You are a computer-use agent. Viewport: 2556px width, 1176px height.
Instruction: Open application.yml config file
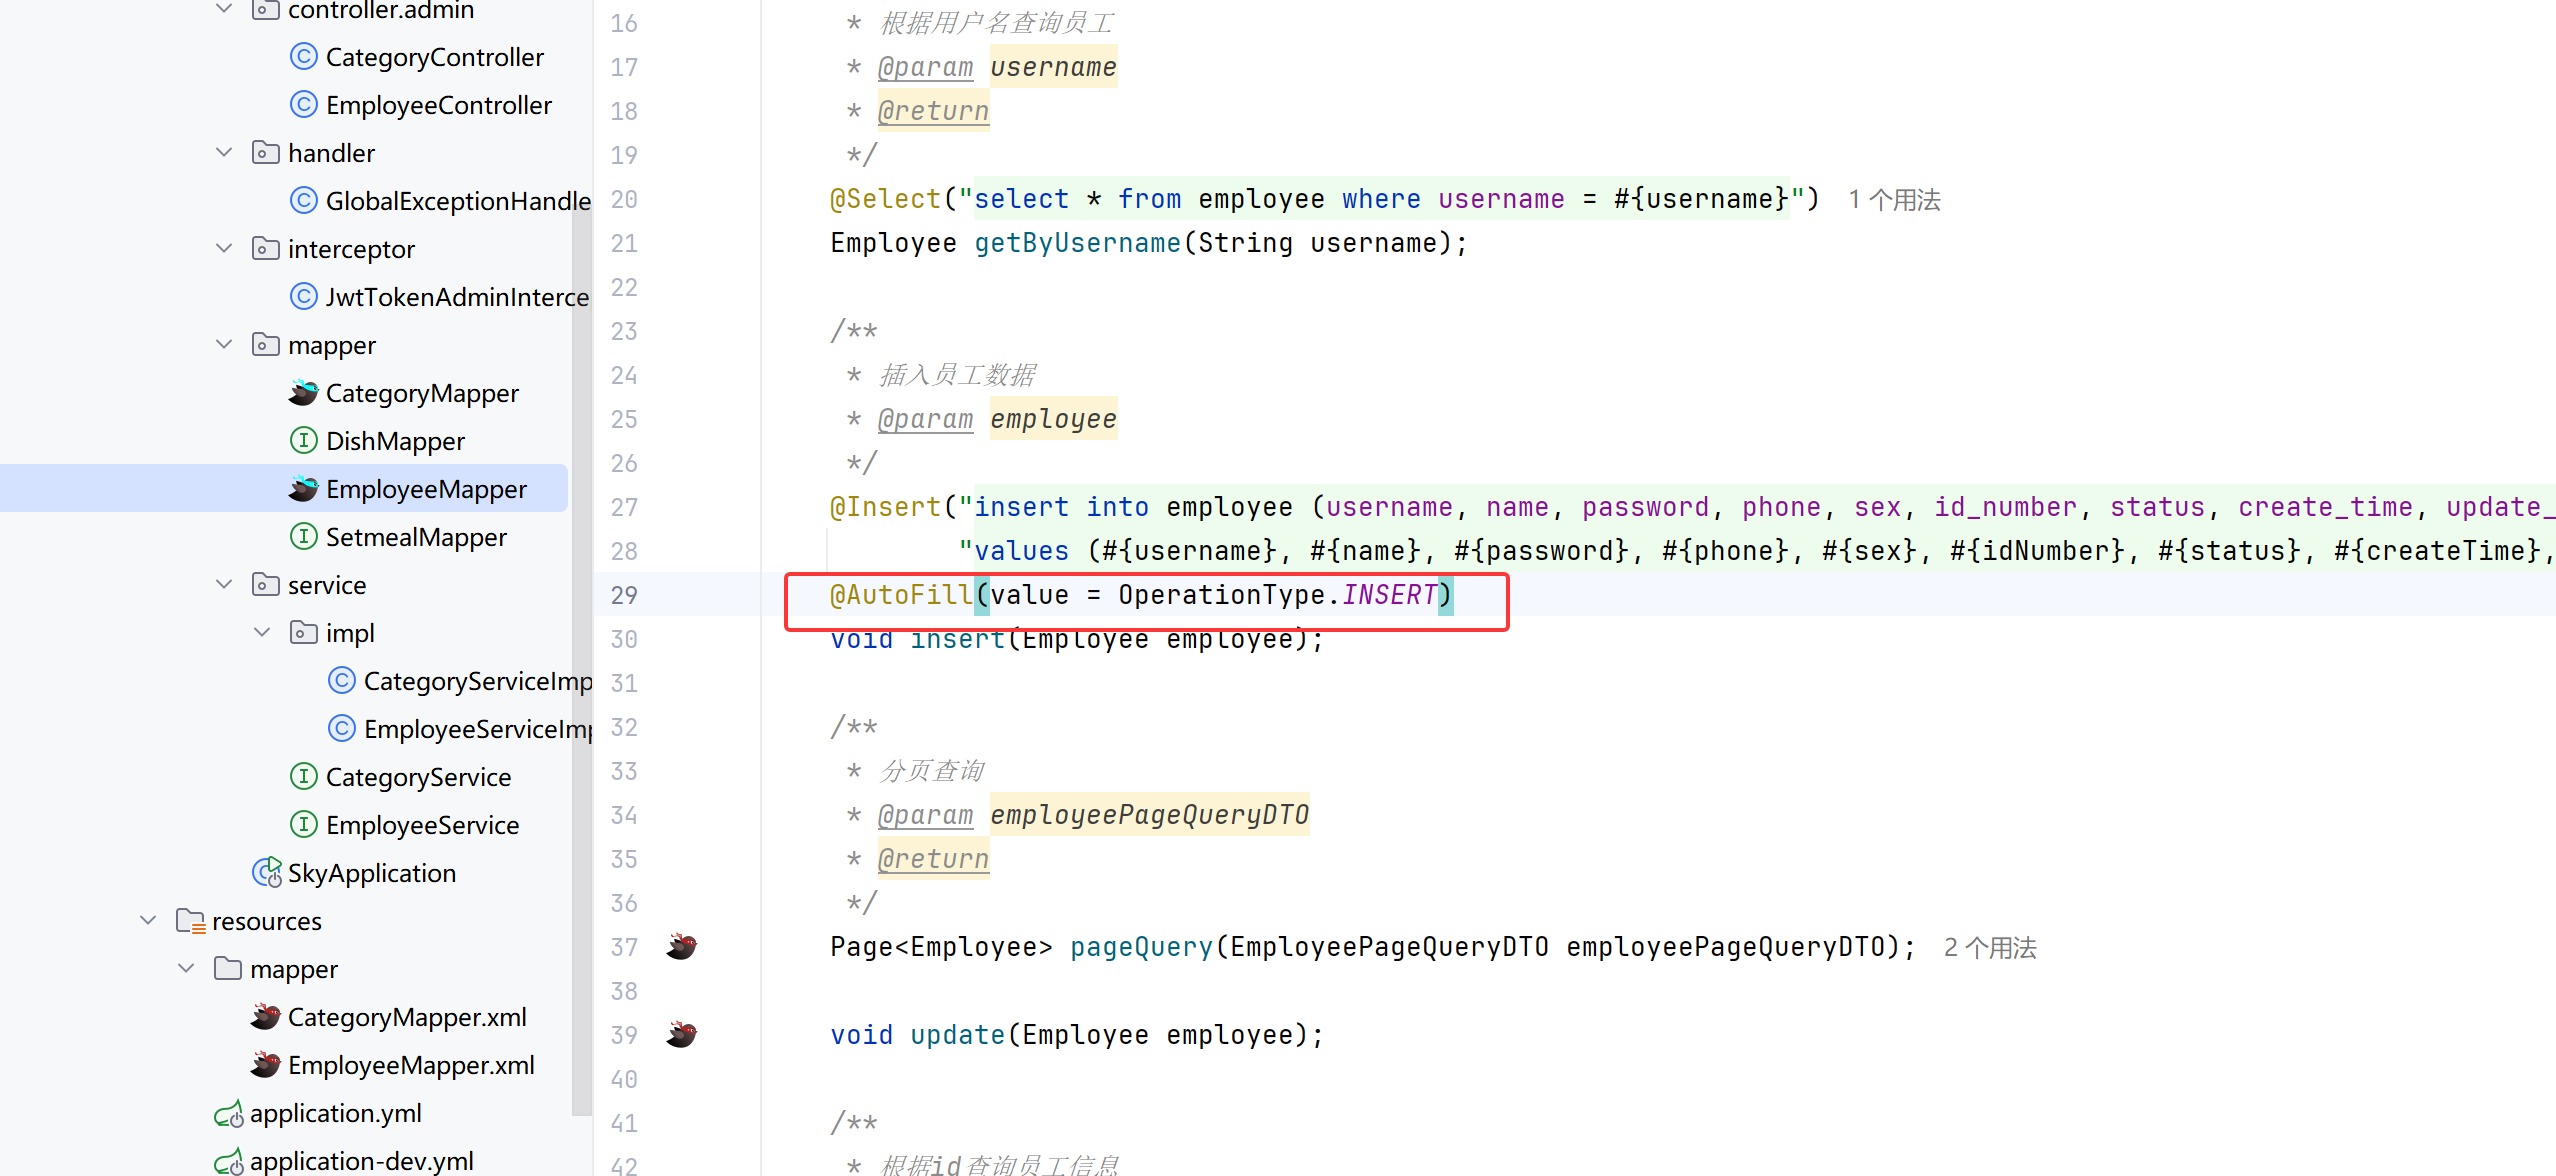[x=335, y=1113]
